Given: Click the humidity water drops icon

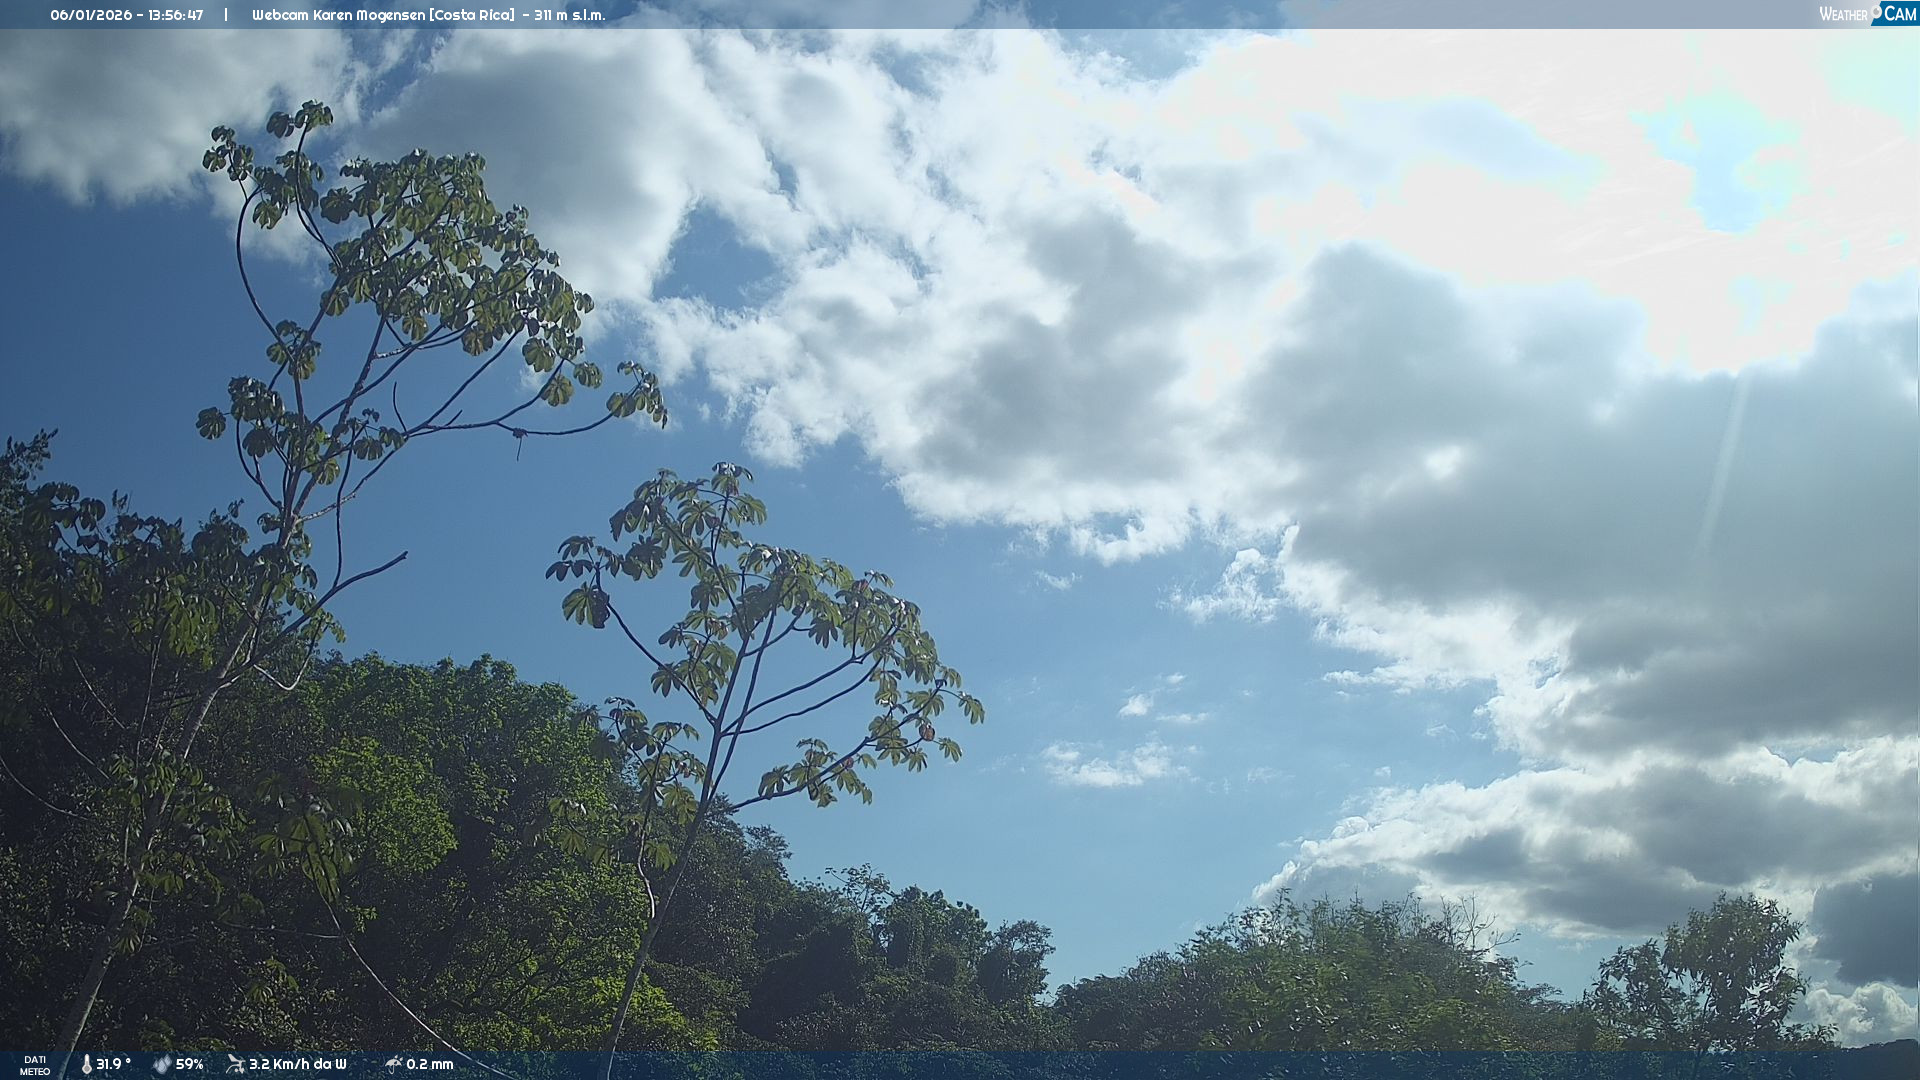Looking at the screenshot, I should (162, 1064).
